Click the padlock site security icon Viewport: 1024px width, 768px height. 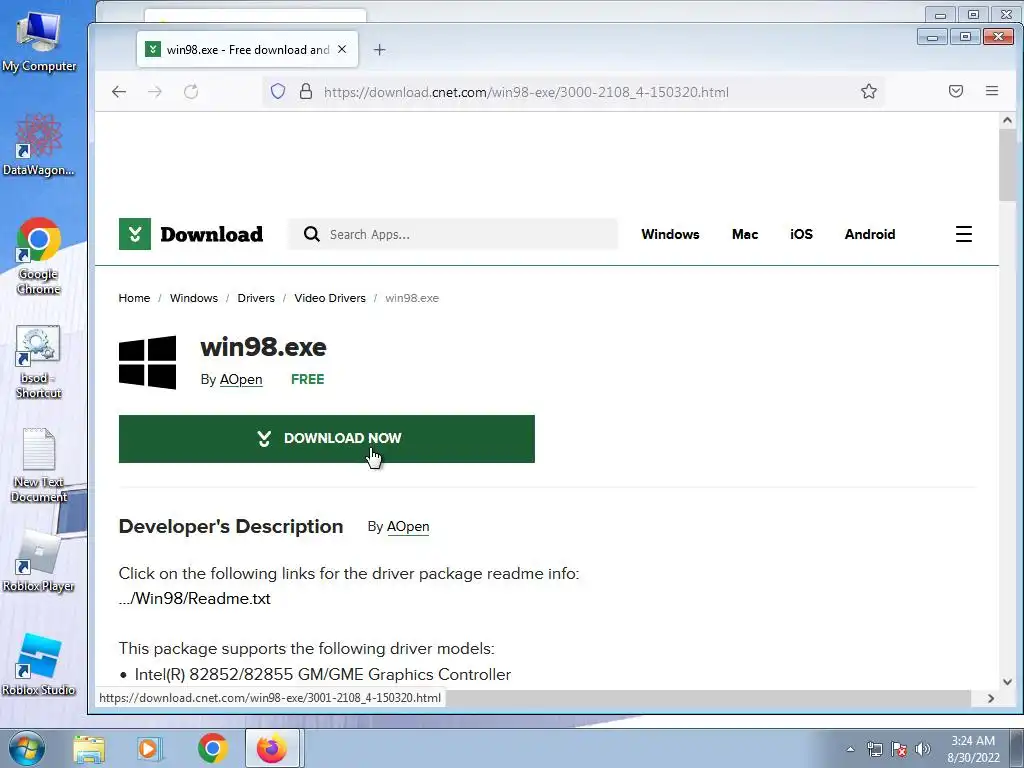point(306,91)
